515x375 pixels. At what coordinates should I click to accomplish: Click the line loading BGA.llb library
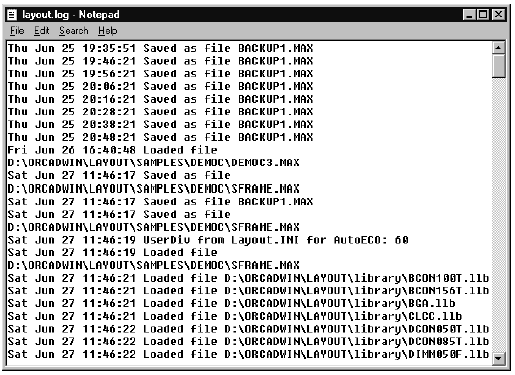pos(231,303)
